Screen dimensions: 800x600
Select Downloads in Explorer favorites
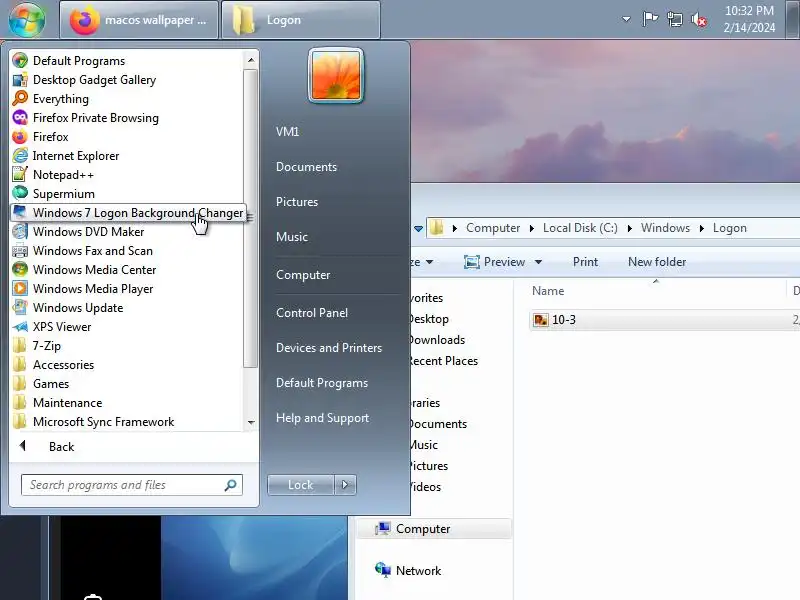438,340
